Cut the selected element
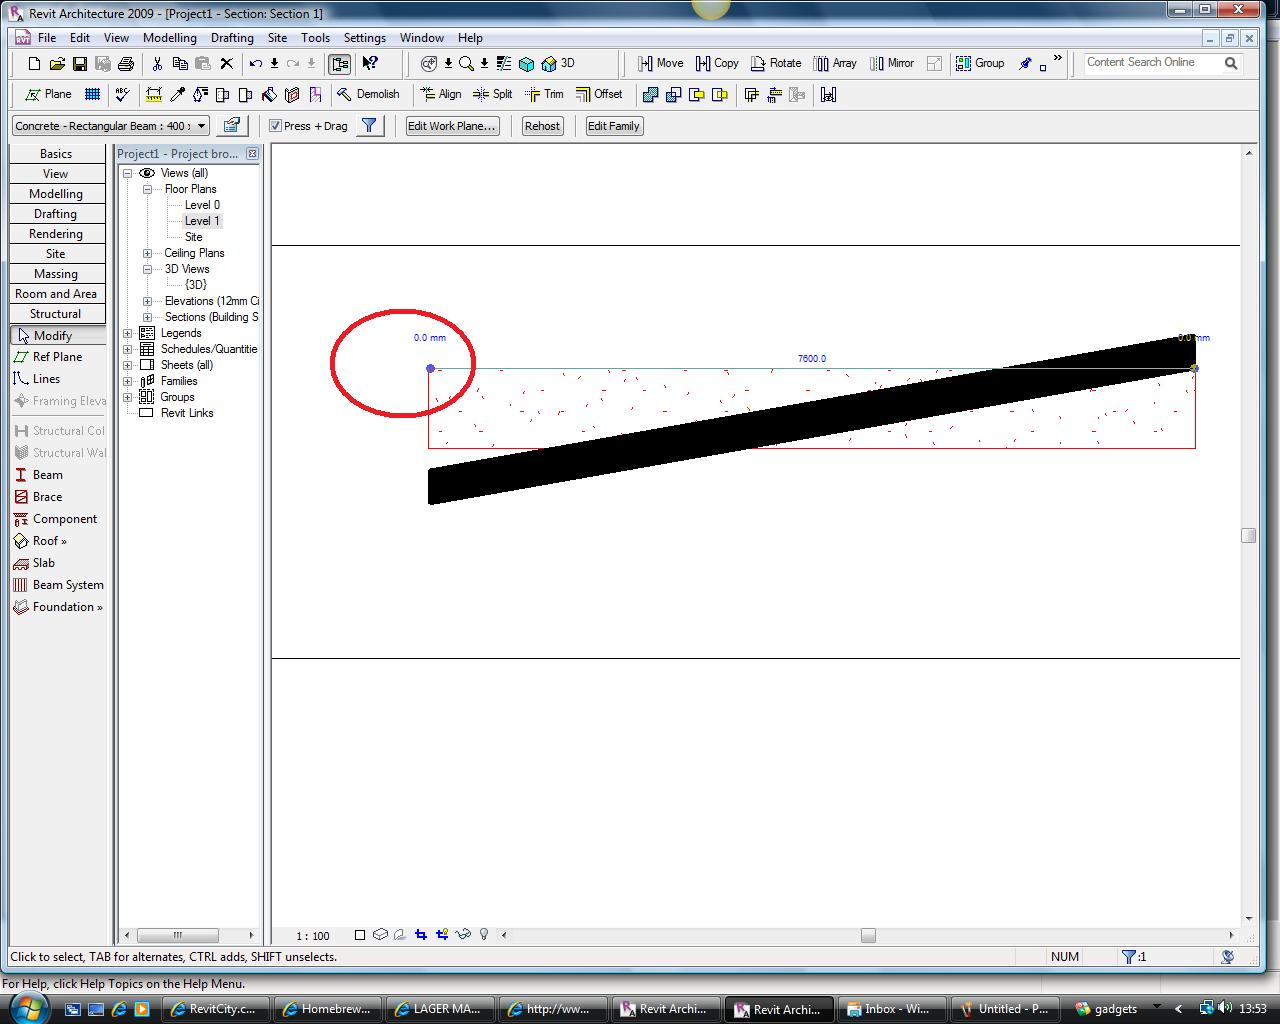The height and width of the screenshot is (1024, 1280). coord(157,63)
